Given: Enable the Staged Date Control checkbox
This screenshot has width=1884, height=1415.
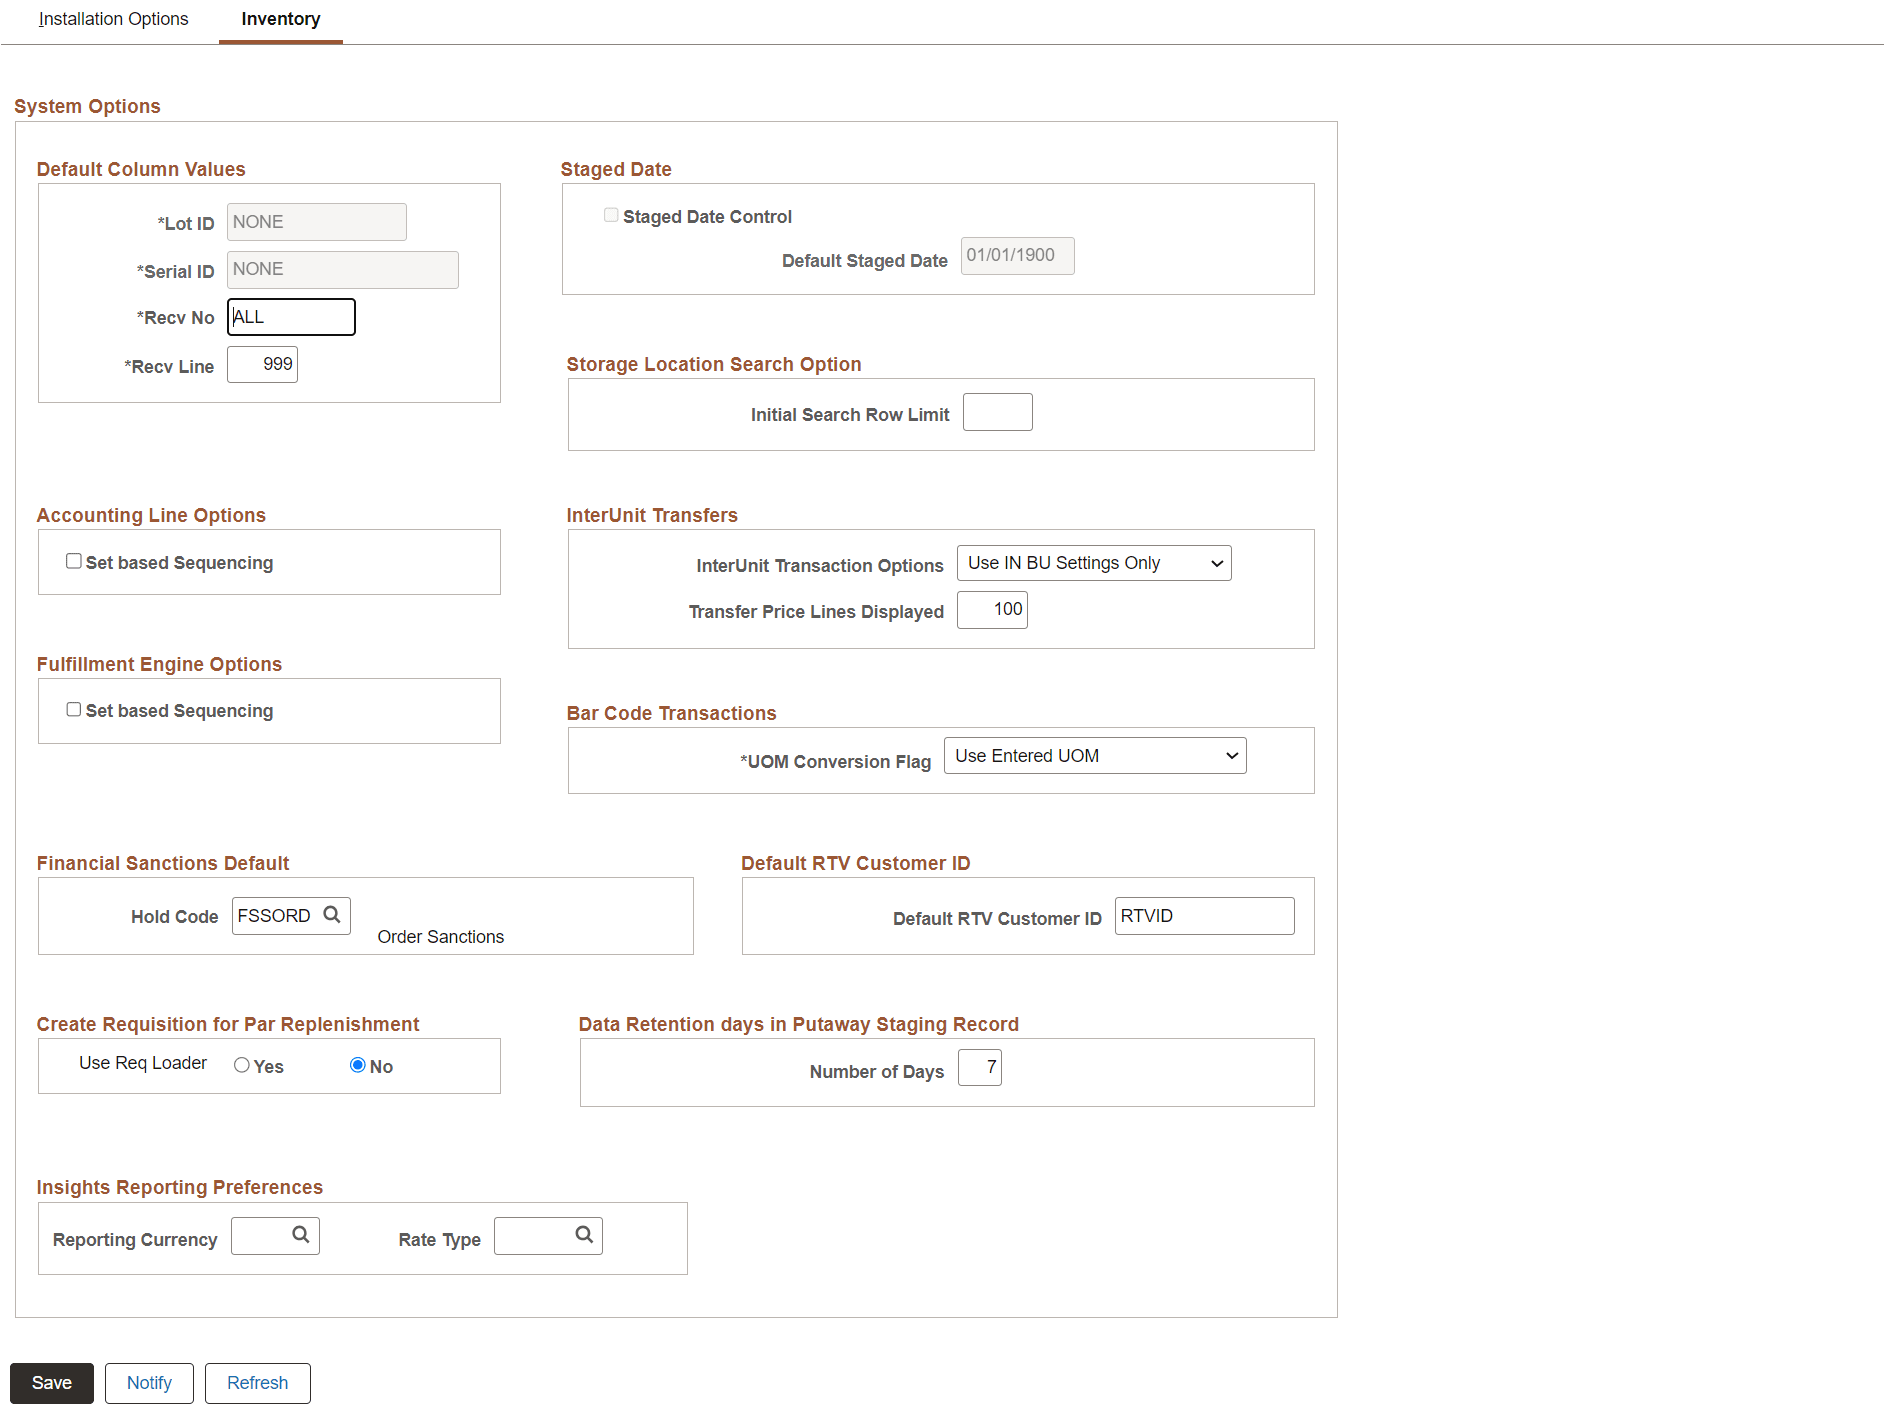Looking at the screenshot, I should pos(610,214).
